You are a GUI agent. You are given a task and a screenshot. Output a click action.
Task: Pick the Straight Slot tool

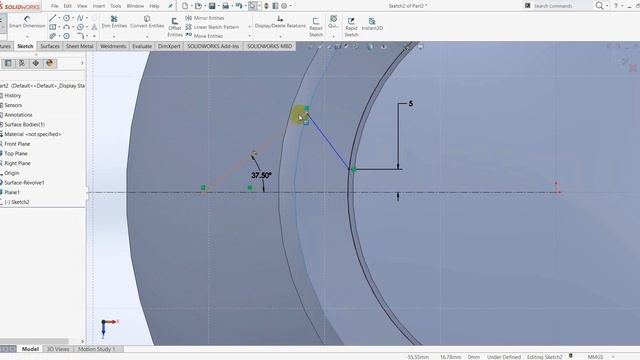[x=53, y=36]
